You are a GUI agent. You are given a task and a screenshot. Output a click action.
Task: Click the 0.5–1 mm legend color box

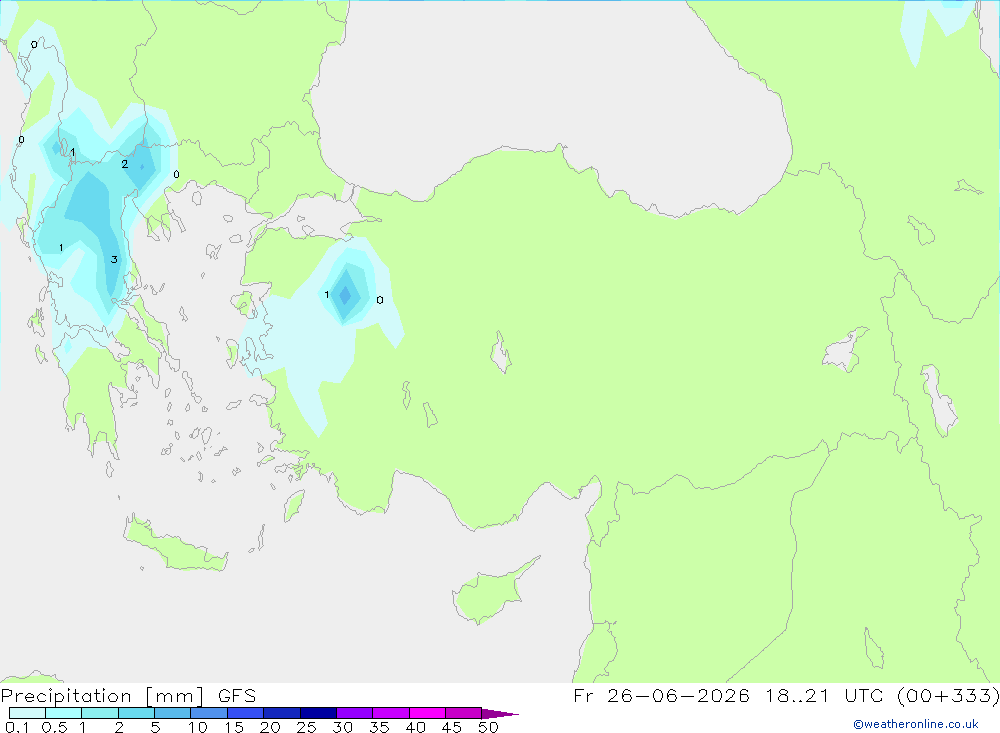point(64,713)
